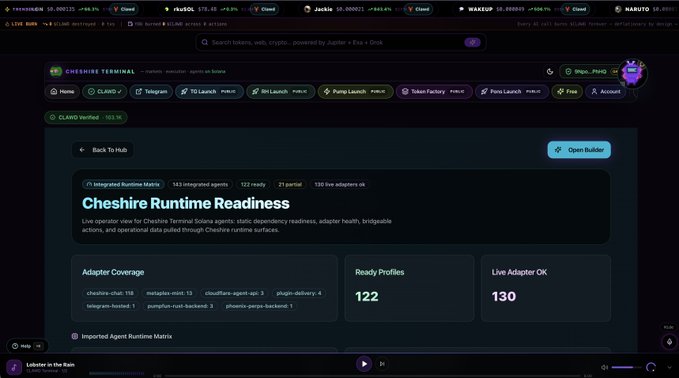The image size is (679, 378).
Task: Open the Account tab
Action: (x=606, y=91)
